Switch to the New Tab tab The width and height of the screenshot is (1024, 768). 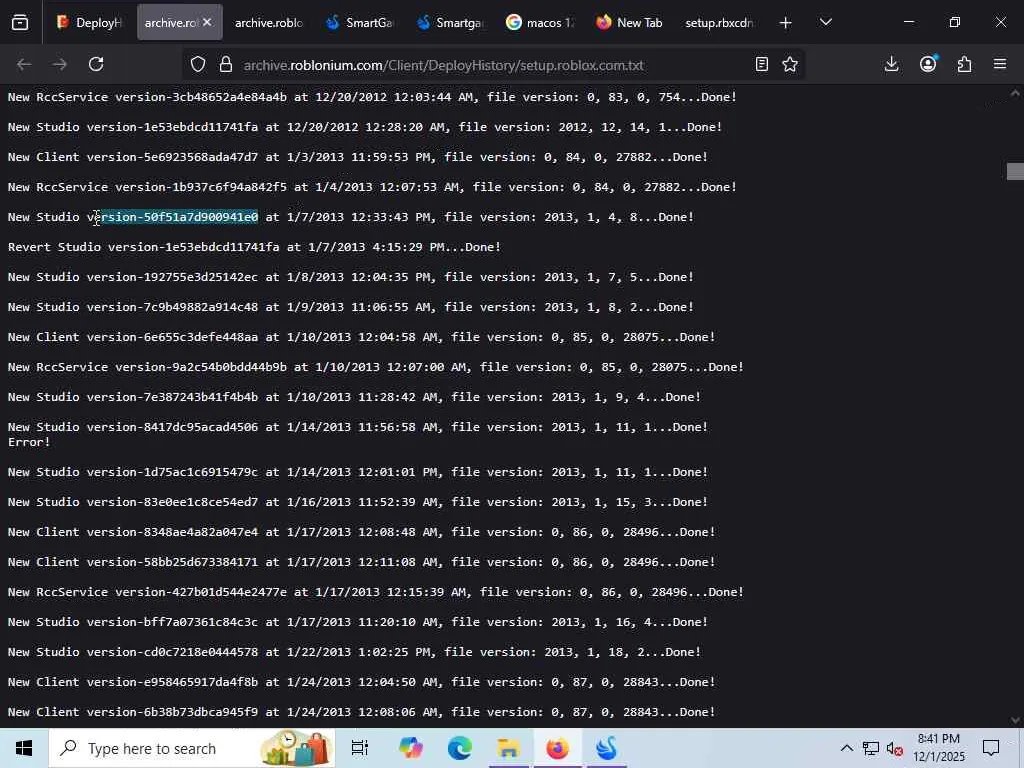(630, 22)
